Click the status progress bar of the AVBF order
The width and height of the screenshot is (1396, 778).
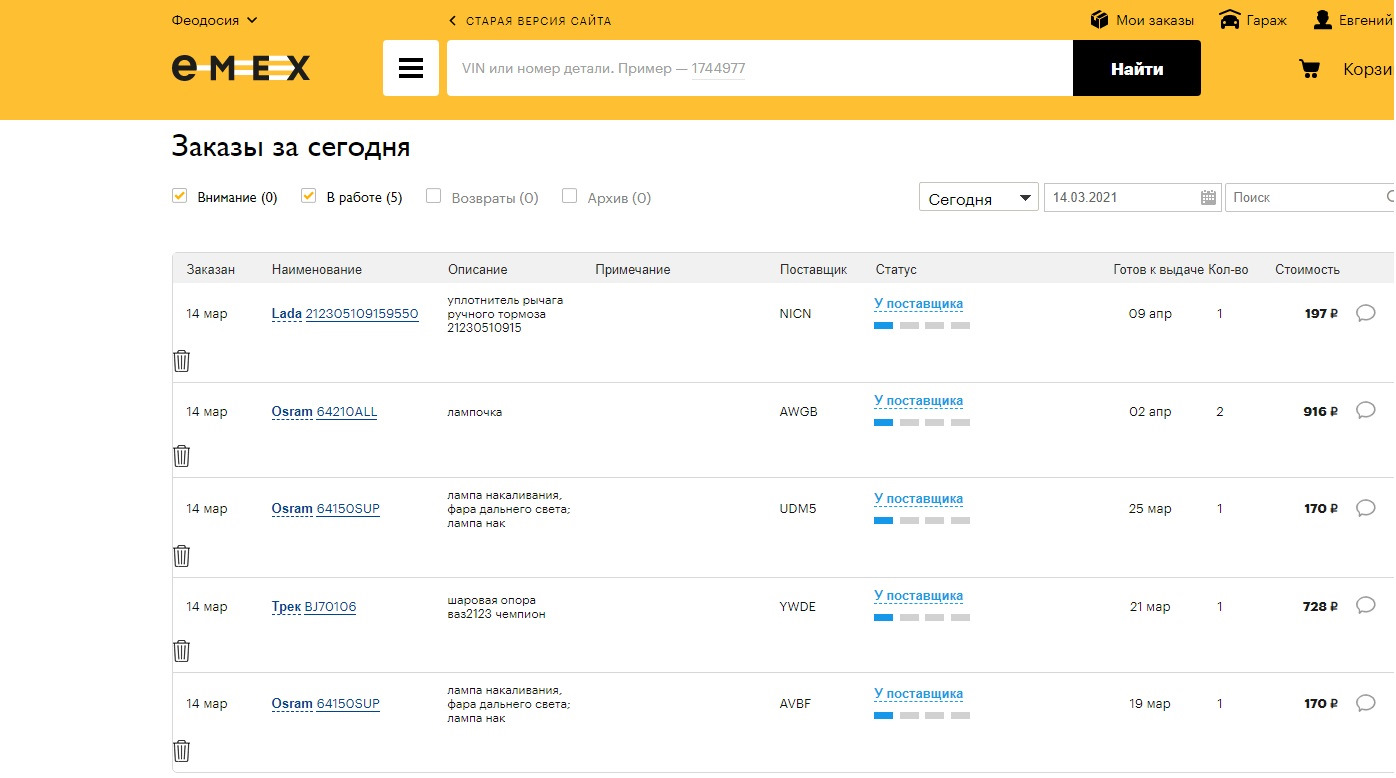click(x=922, y=716)
